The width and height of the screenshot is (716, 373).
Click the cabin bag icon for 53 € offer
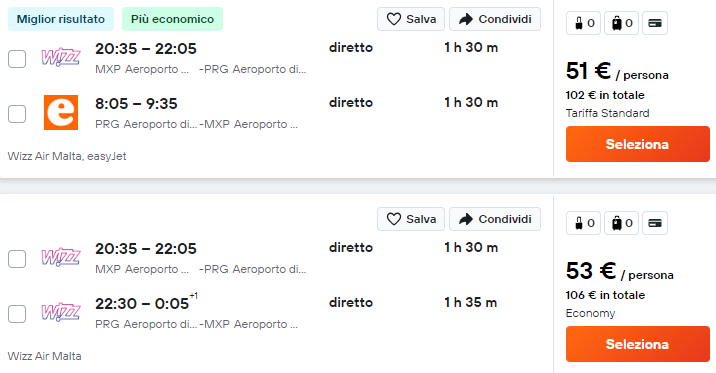pos(579,223)
